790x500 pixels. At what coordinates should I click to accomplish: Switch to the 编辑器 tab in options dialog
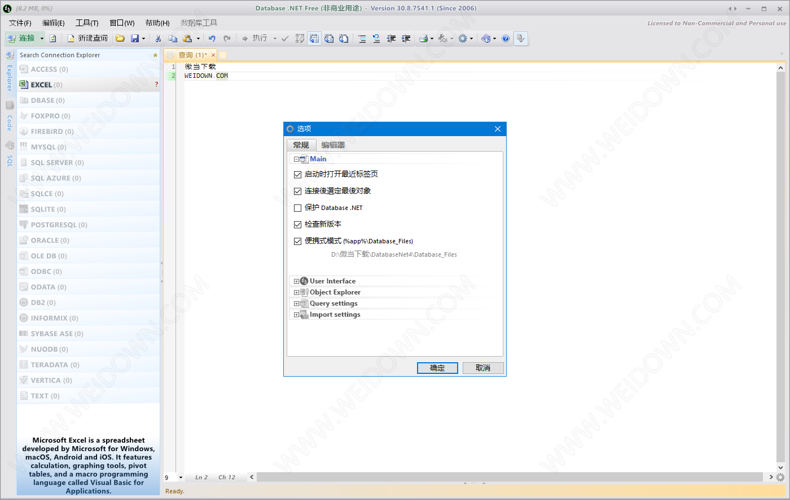tap(333, 145)
